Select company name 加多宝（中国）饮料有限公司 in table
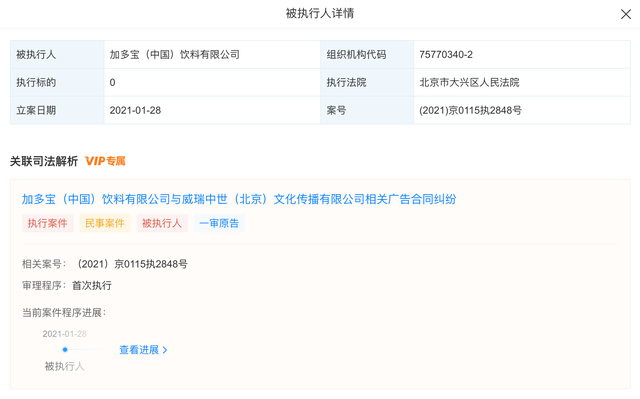The height and width of the screenshot is (399, 640). coord(174,55)
